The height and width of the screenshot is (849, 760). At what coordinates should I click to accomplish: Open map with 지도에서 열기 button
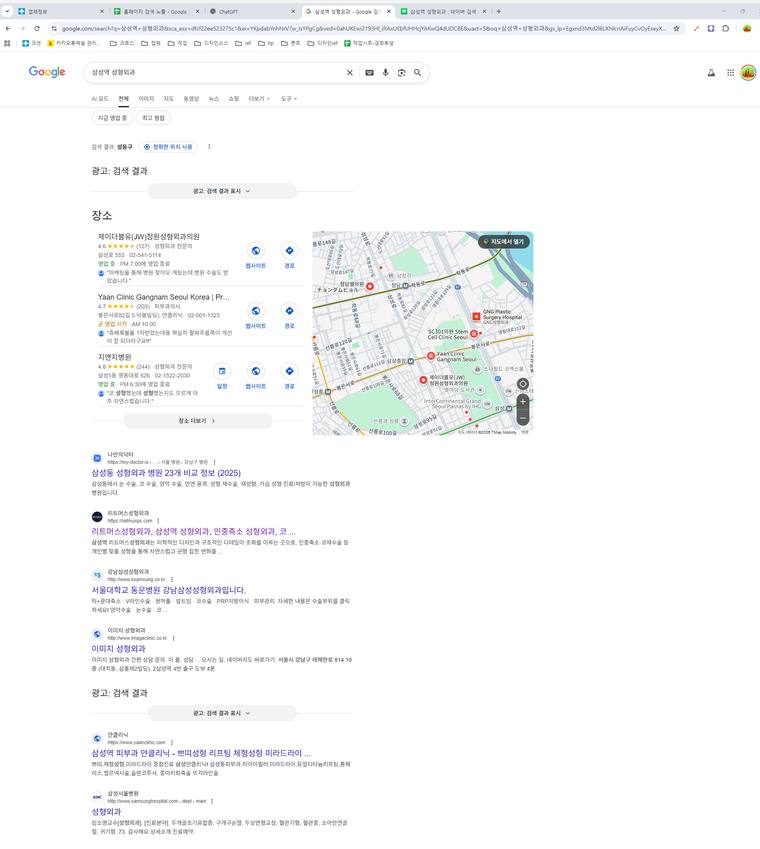coord(504,241)
